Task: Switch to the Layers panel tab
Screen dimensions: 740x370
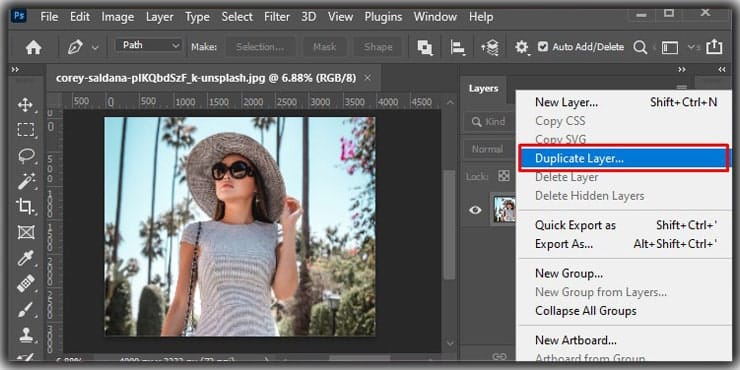Action: [x=483, y=89]
